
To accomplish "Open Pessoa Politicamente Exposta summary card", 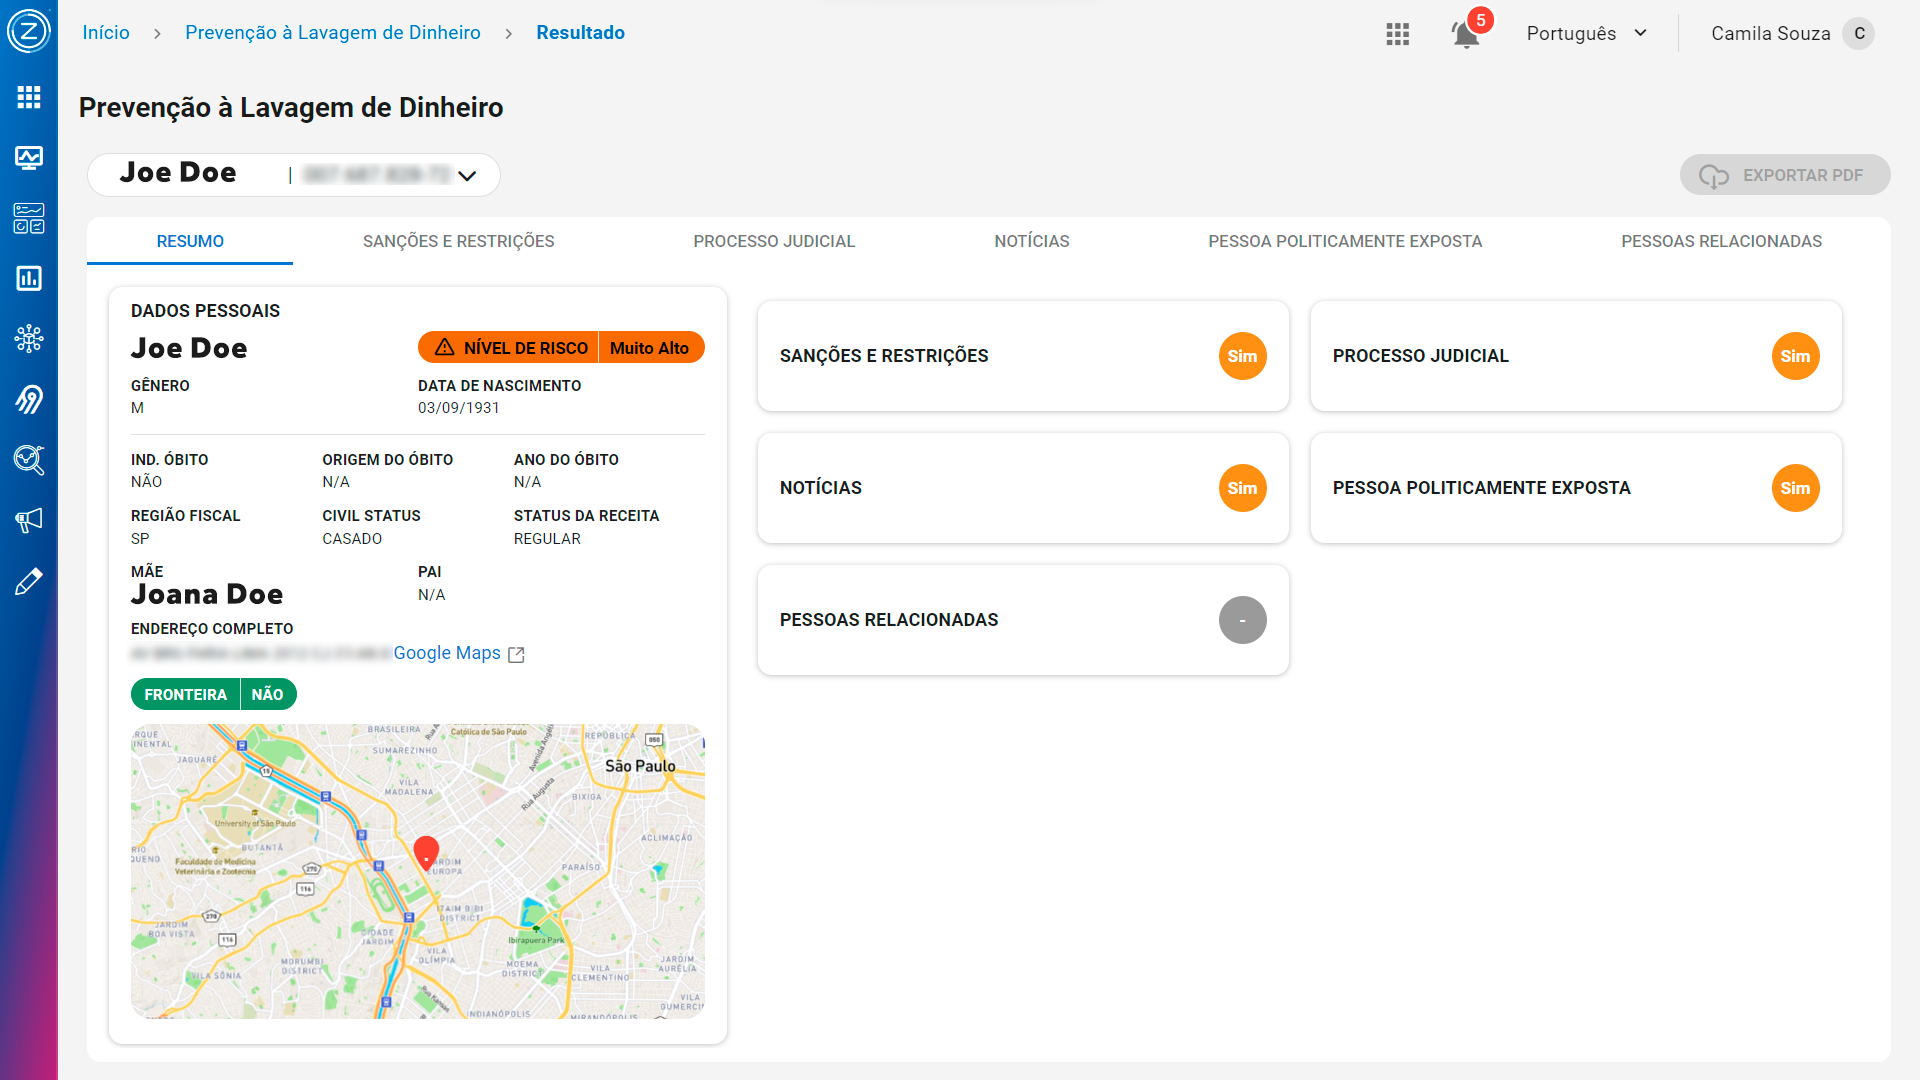I will tap(1576, 488).
